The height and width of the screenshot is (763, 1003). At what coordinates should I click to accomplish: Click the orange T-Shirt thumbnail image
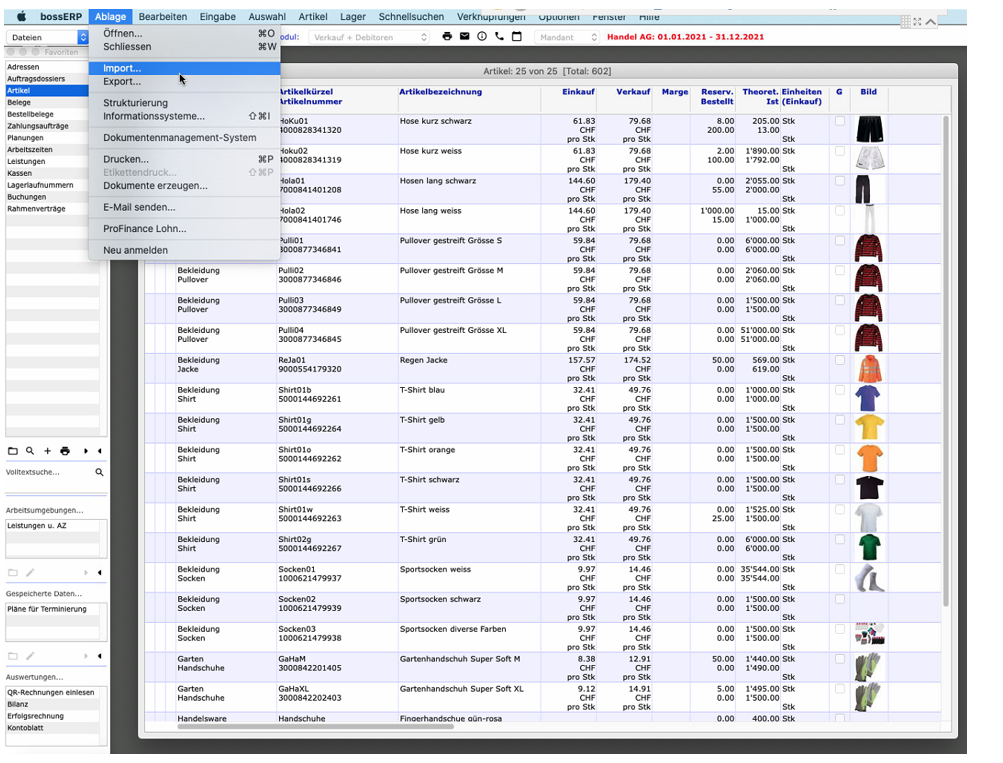point(869,458)
